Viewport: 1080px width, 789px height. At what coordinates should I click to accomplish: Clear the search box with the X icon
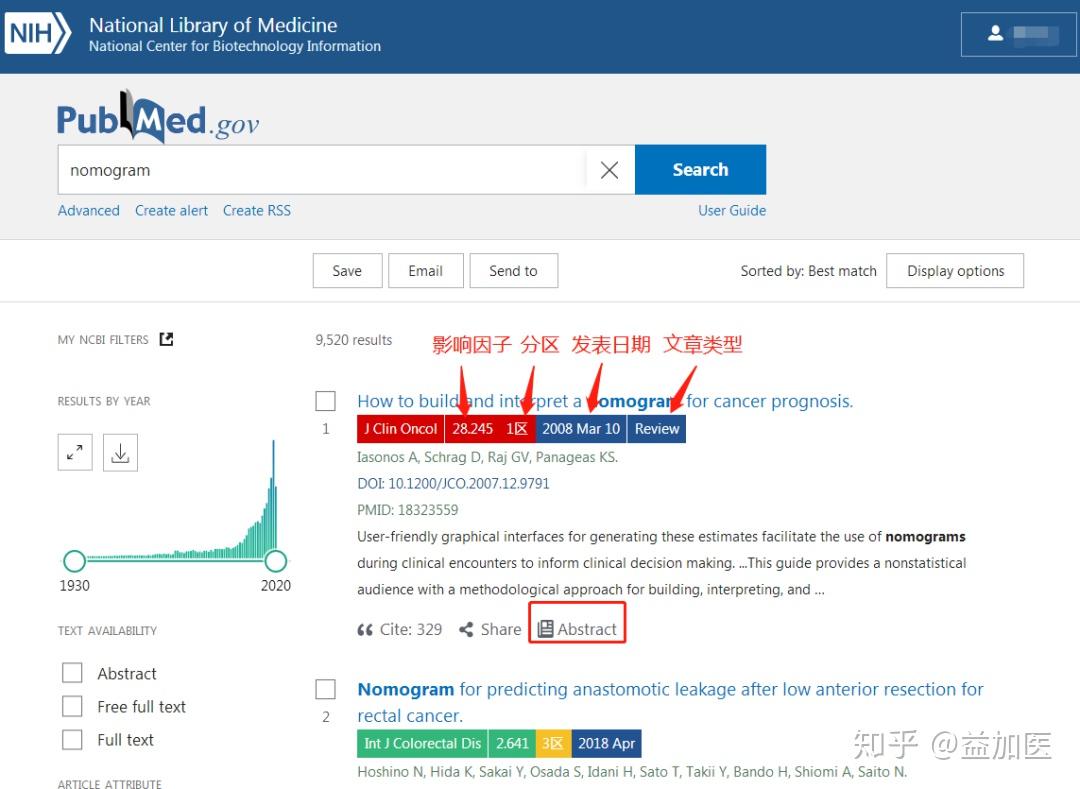[609, 169]
